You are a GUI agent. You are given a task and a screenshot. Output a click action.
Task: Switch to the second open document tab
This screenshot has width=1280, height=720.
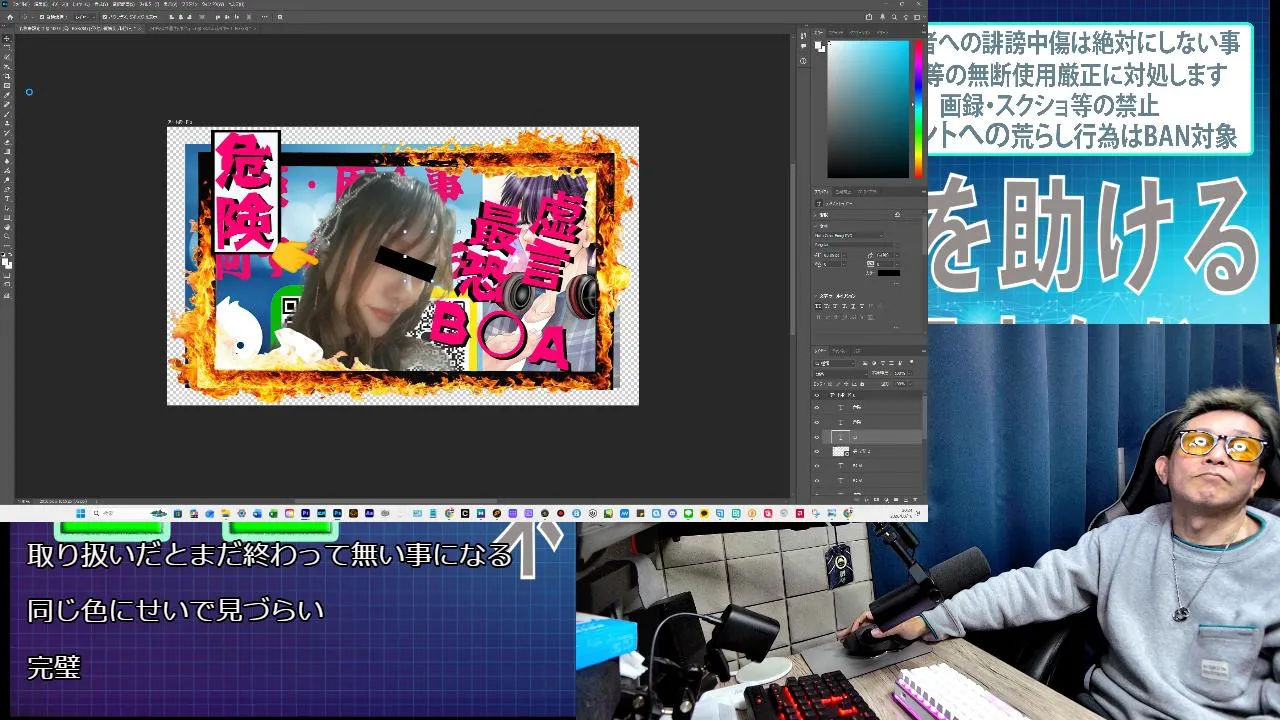(x=203, y=28)
